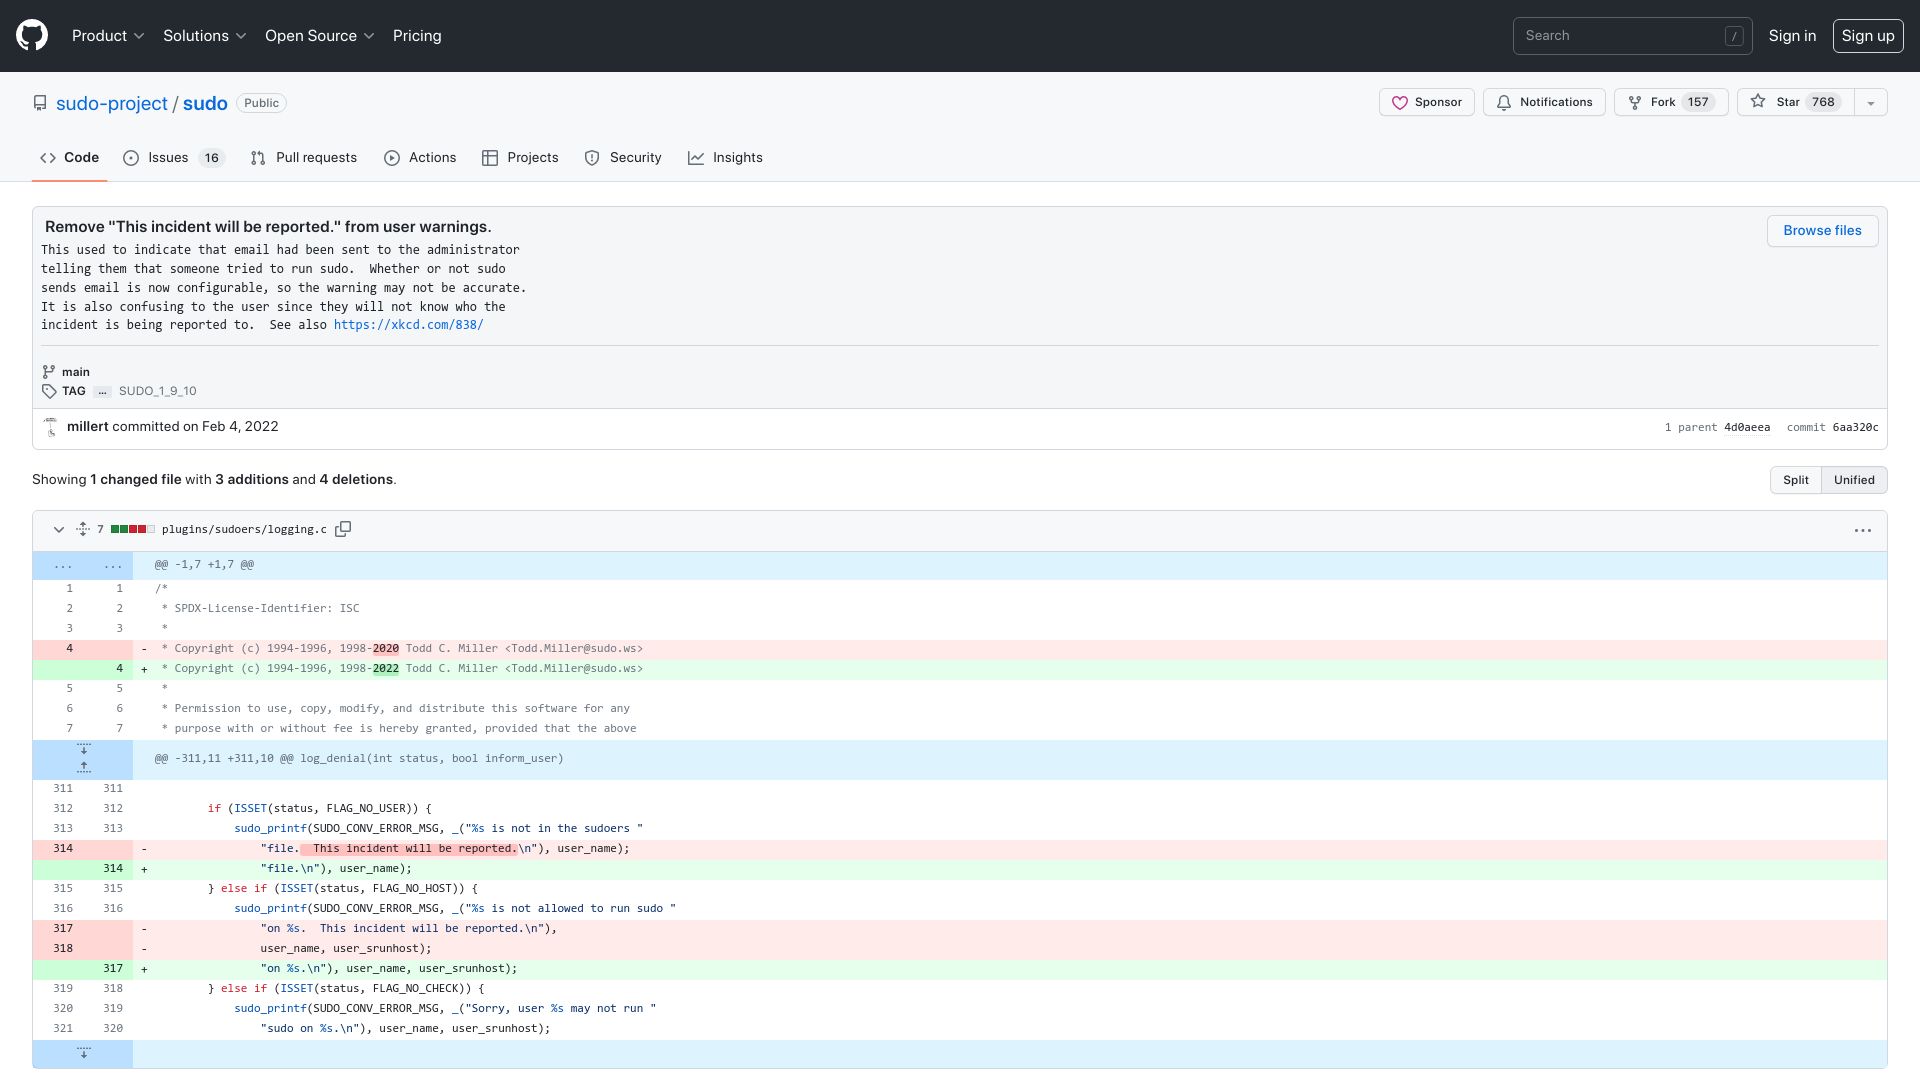The height and width of the screenshot is (1080, 1920).
Task: Switch diff view to Unified
Action: coord(1854,480)
